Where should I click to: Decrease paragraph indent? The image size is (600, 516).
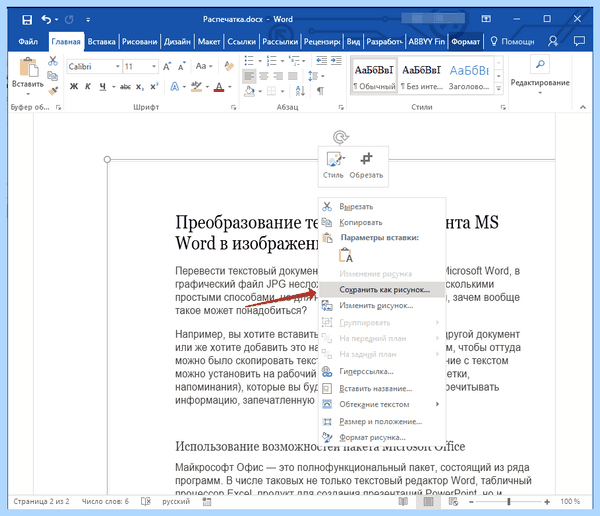(x=321, y=60)
